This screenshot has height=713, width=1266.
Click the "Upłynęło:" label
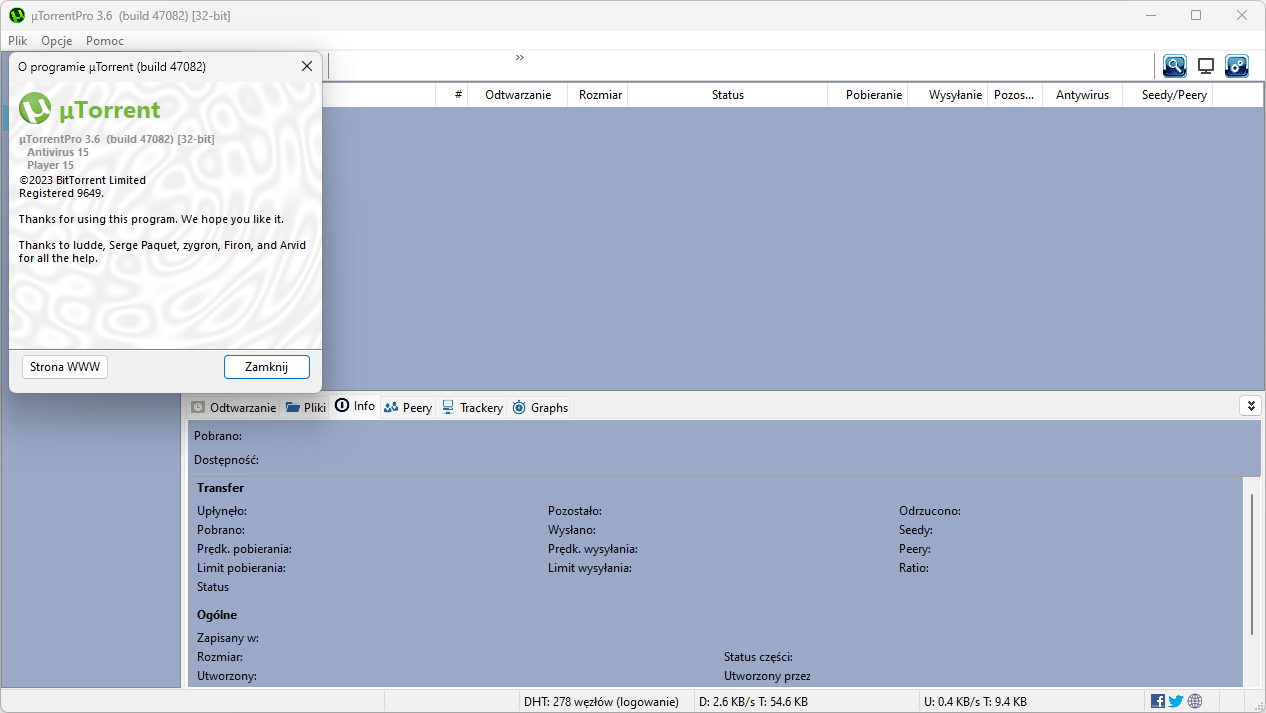222,511
